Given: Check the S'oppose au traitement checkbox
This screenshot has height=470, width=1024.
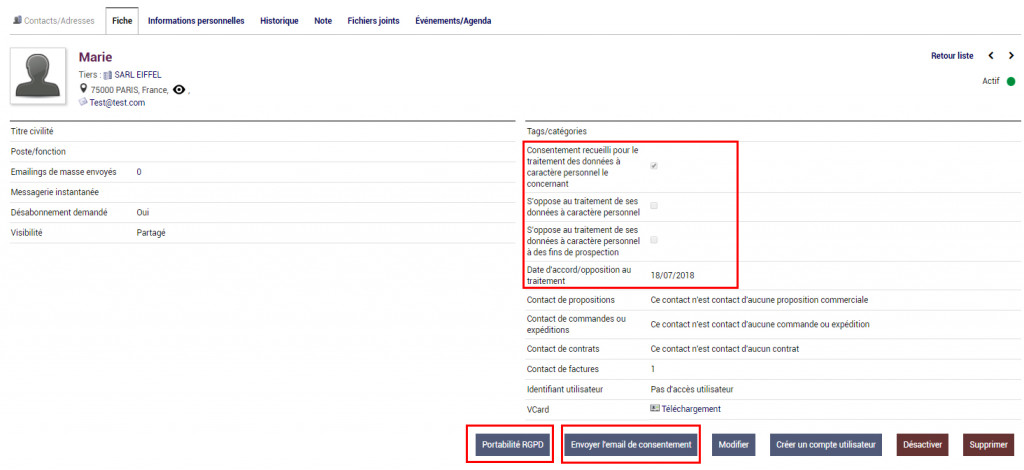Looking at the screenshot, I should [654, 206].
